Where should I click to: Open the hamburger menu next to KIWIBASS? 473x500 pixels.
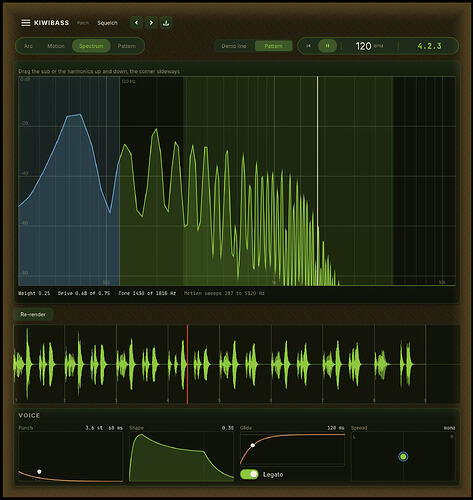coord(25,23)
